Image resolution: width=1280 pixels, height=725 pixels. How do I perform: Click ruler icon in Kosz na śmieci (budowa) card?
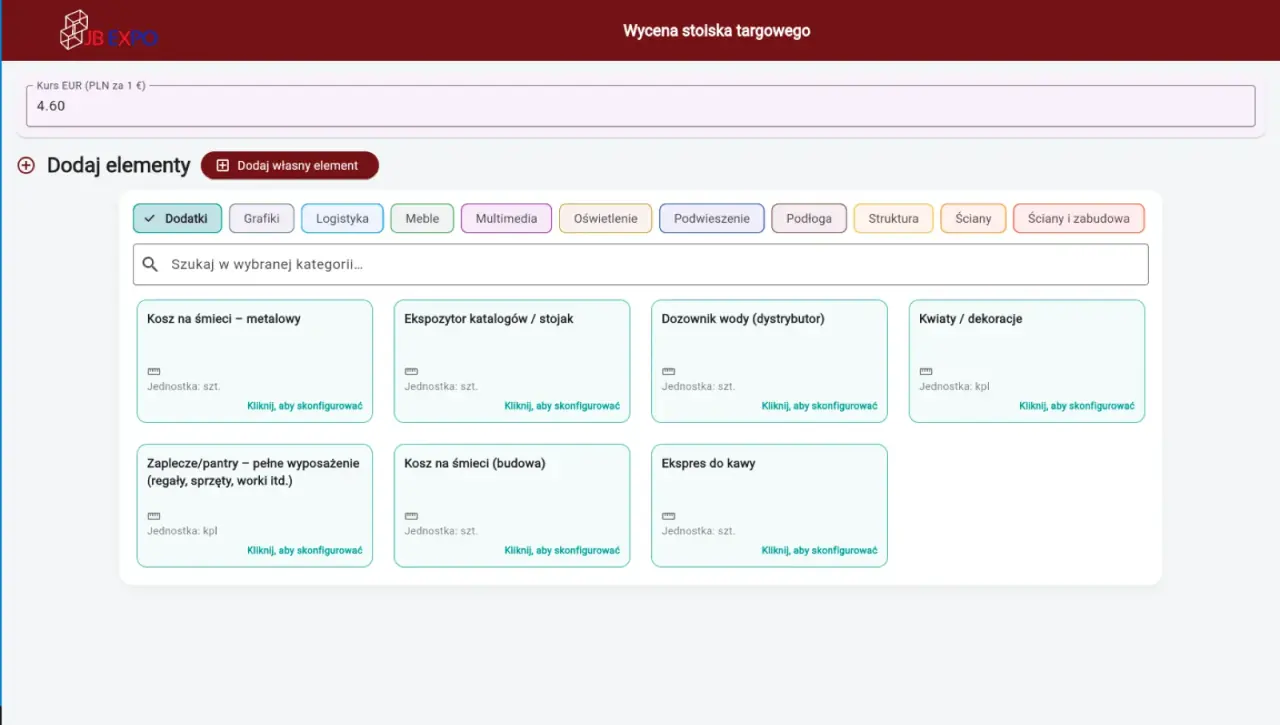coord(411,516)
